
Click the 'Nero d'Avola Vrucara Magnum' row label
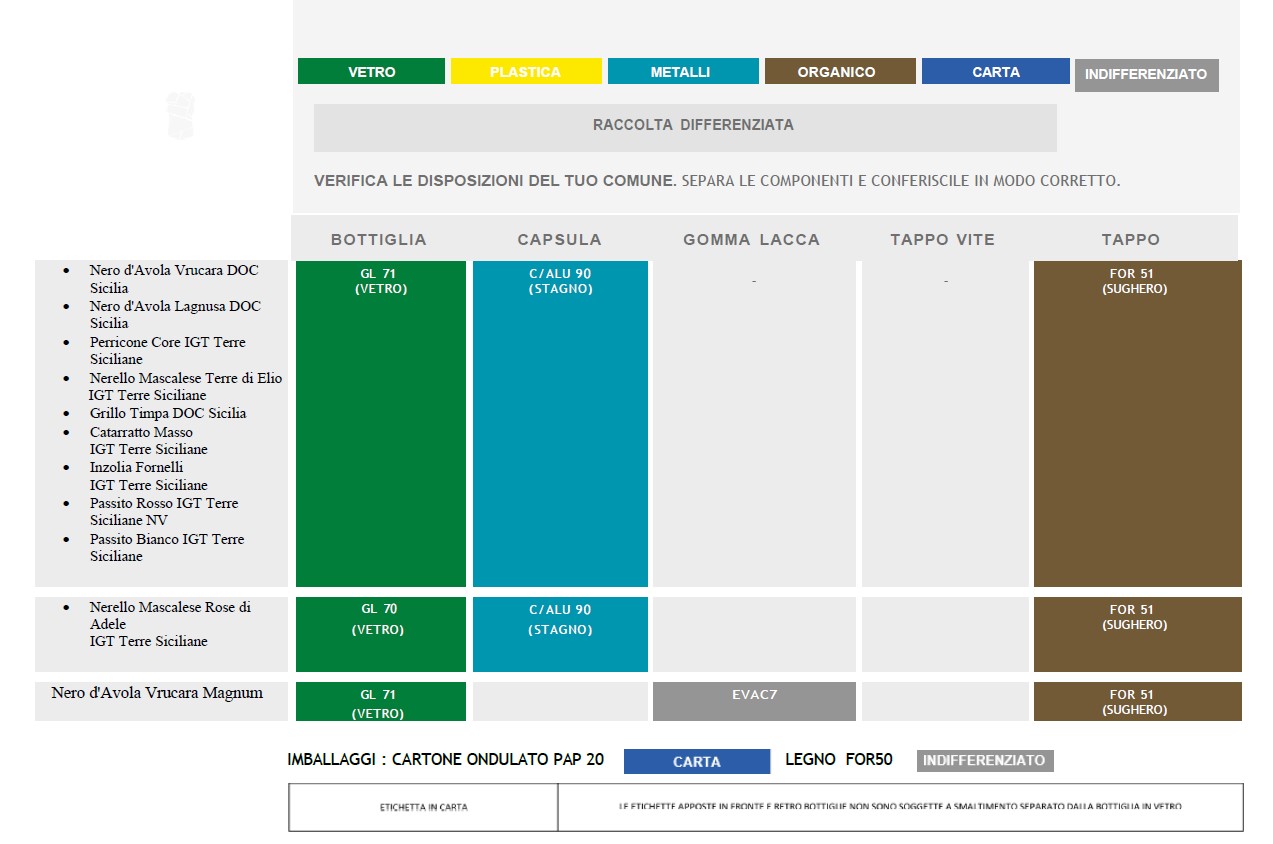pyautogui.click(x=157, y=692)
